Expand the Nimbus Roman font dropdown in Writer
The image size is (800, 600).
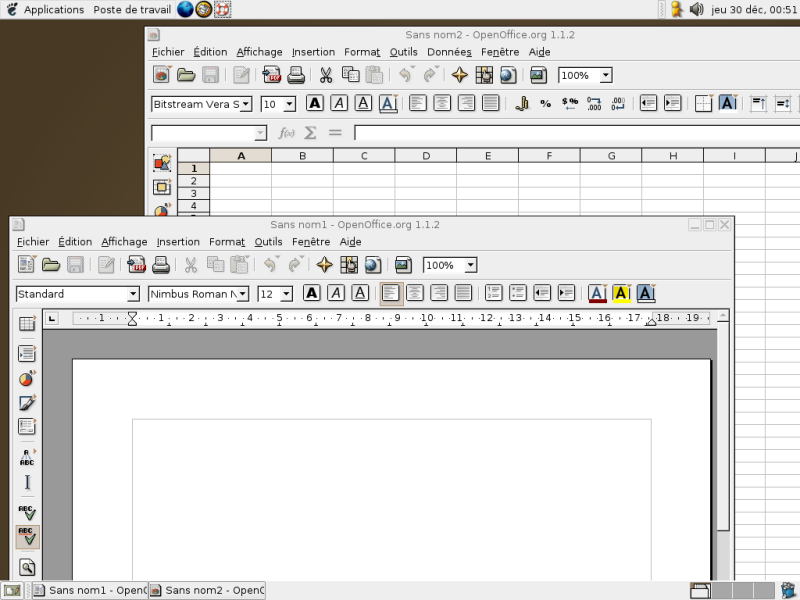[243, 294]
